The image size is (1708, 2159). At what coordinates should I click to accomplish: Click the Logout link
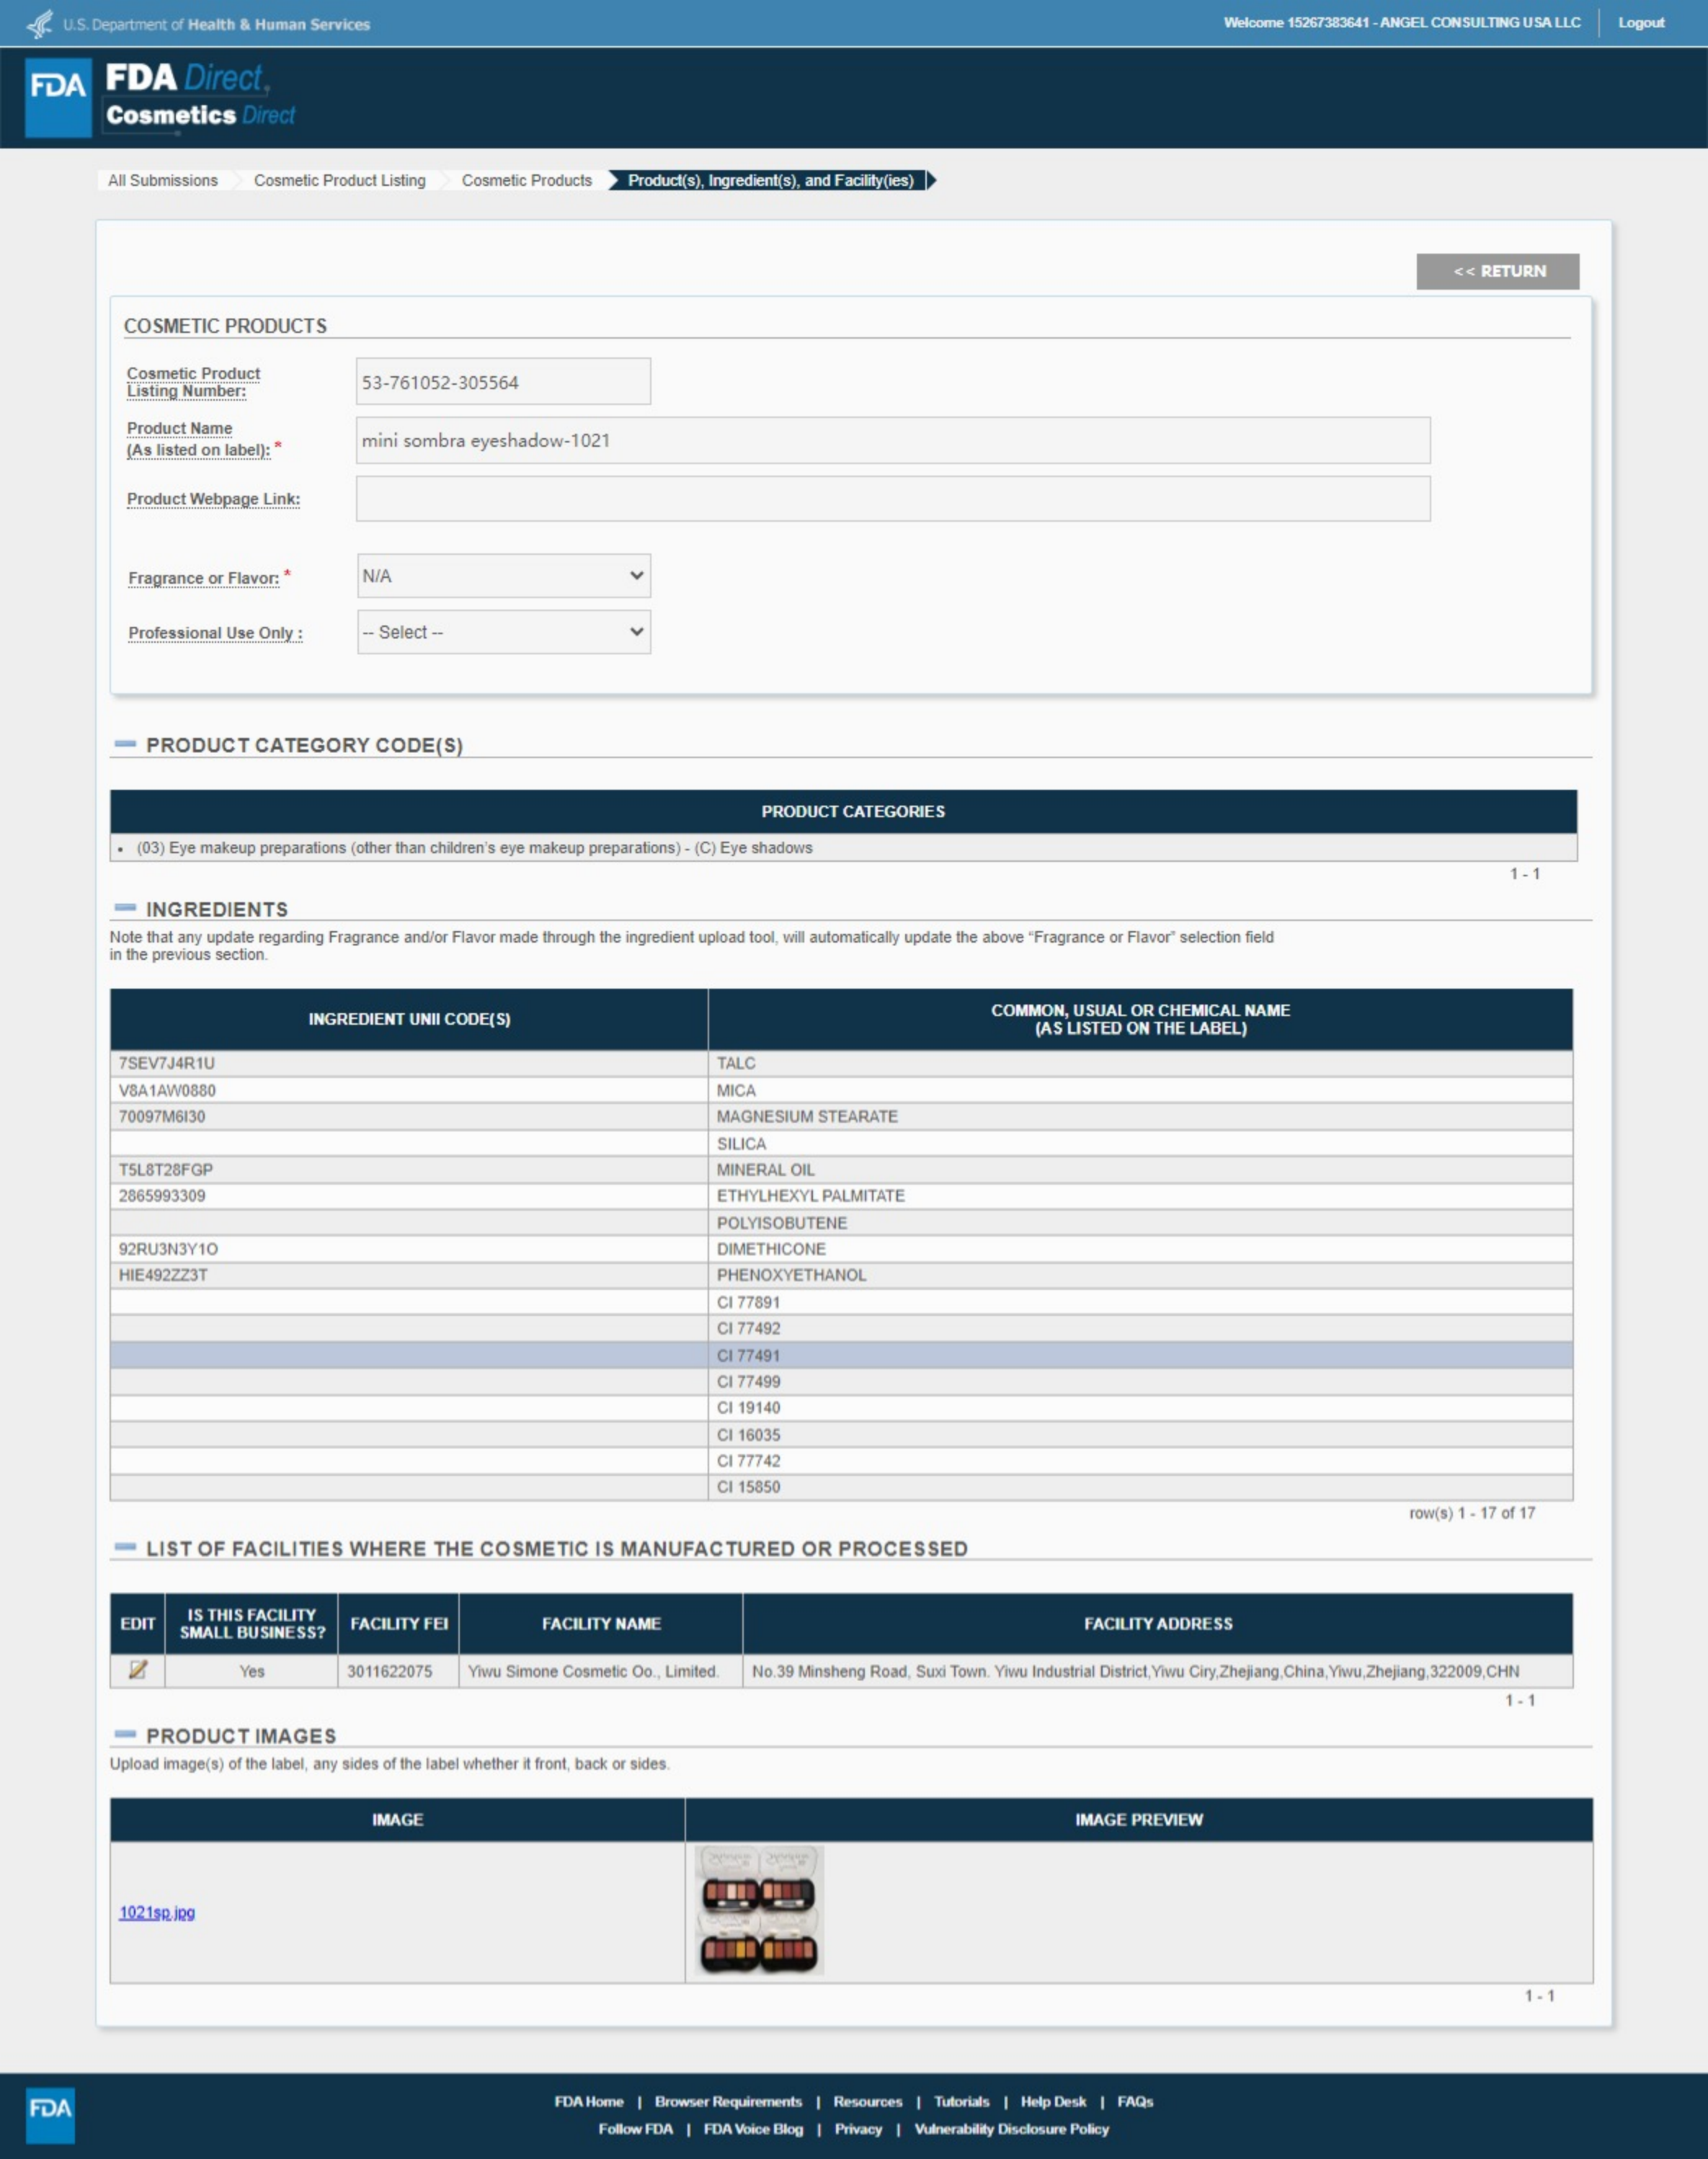coord(1640,22)
